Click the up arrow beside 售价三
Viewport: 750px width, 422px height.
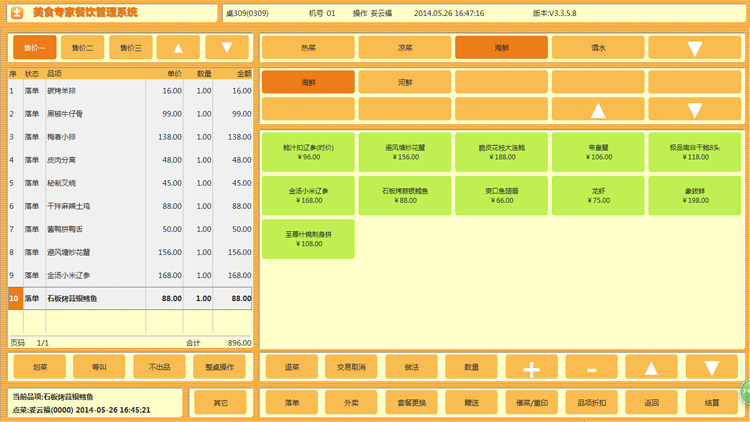(178, 47)
